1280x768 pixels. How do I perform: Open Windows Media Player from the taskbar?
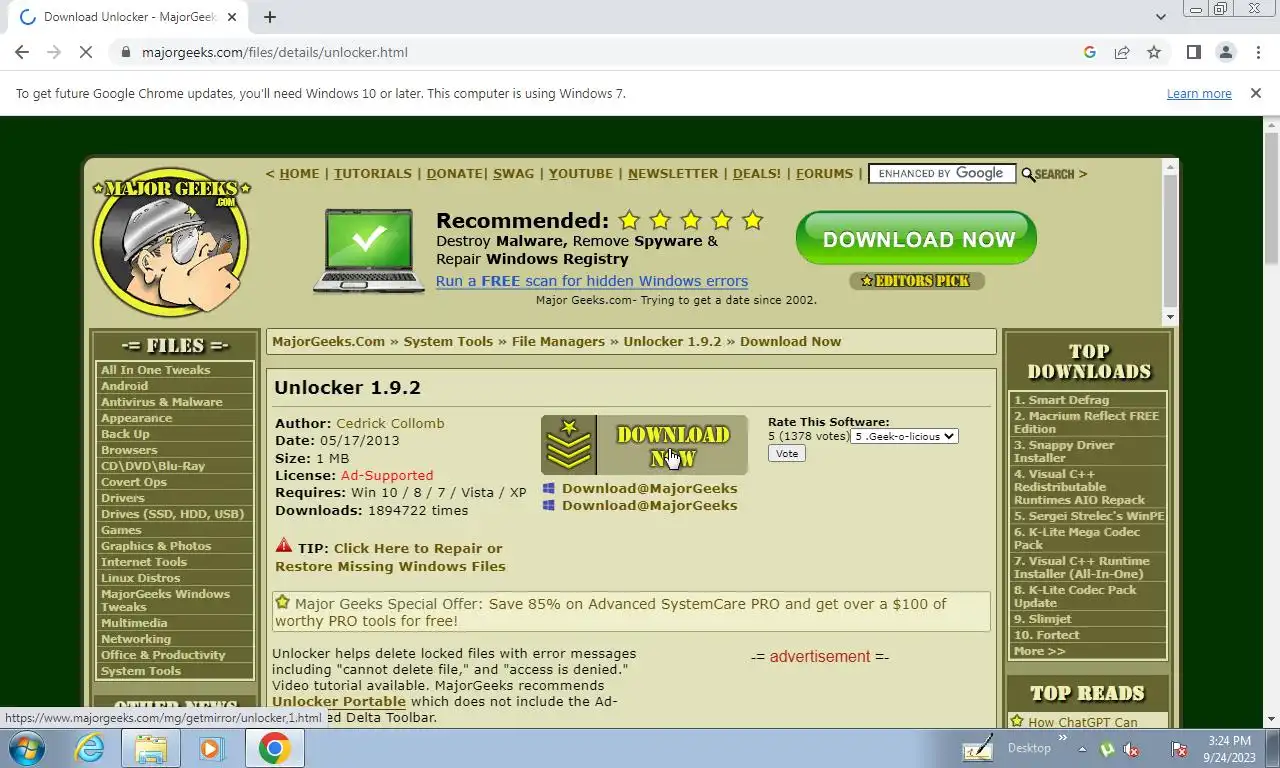point(211,748)
